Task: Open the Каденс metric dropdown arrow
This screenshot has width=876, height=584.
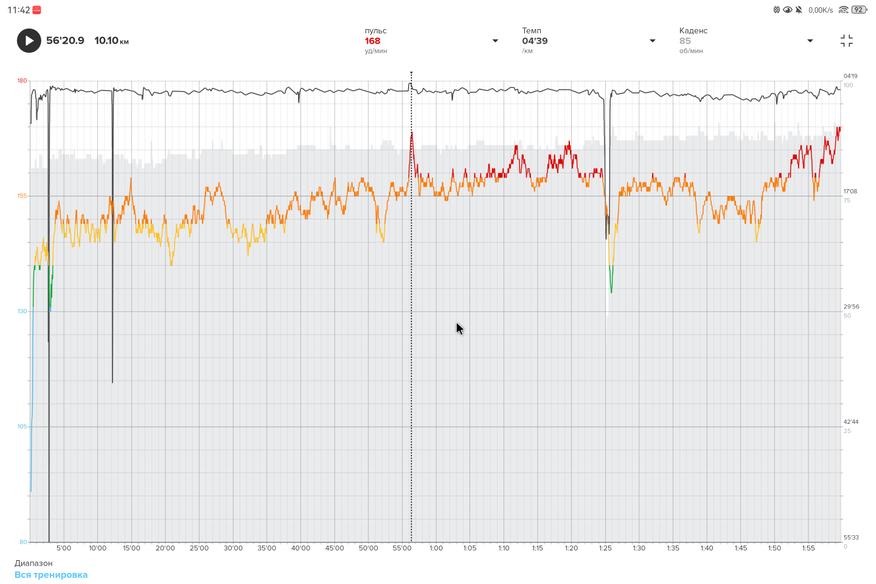Action: click(x=810, y=41)
